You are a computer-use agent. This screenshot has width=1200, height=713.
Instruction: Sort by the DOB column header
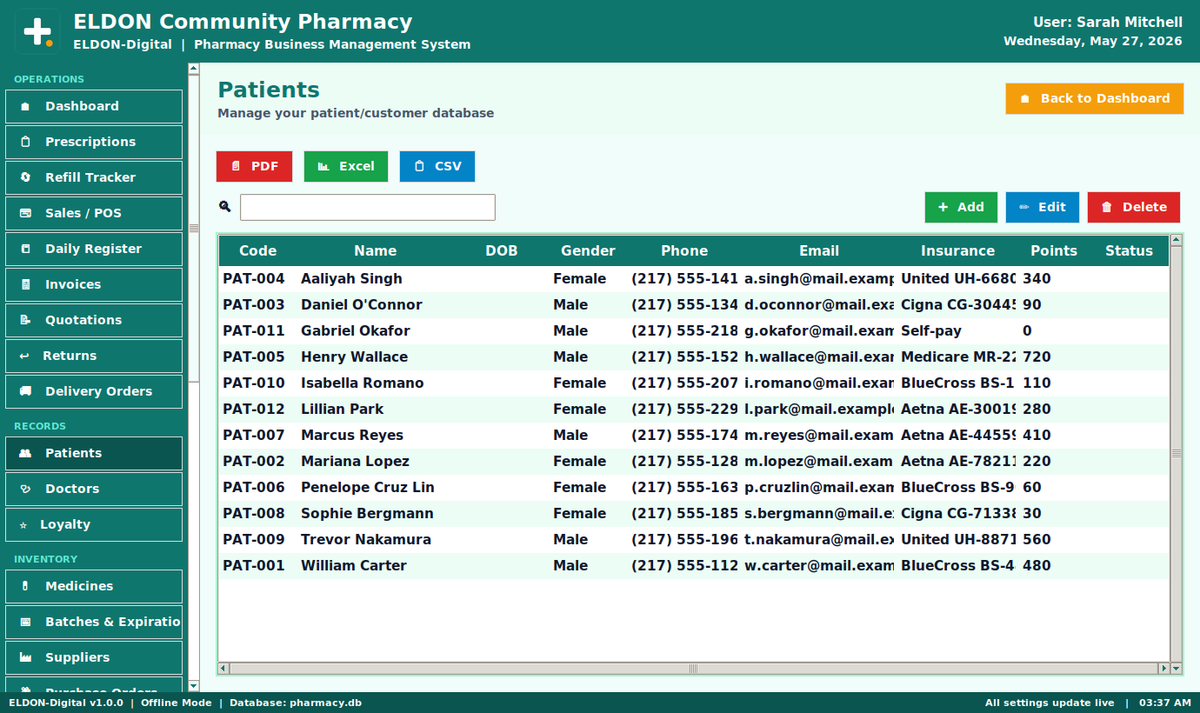click(501, 251)
